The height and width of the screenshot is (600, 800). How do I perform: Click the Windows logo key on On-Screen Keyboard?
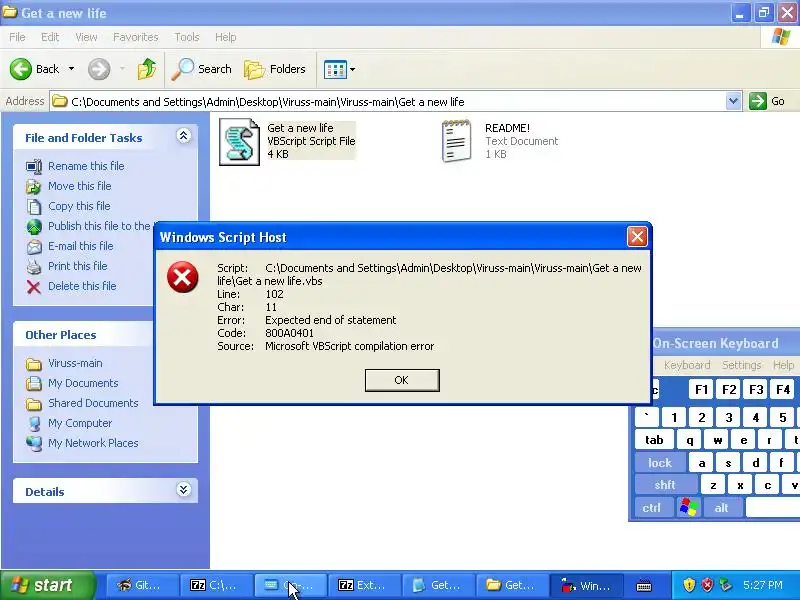pyautogui.click(x=688, y=508)
